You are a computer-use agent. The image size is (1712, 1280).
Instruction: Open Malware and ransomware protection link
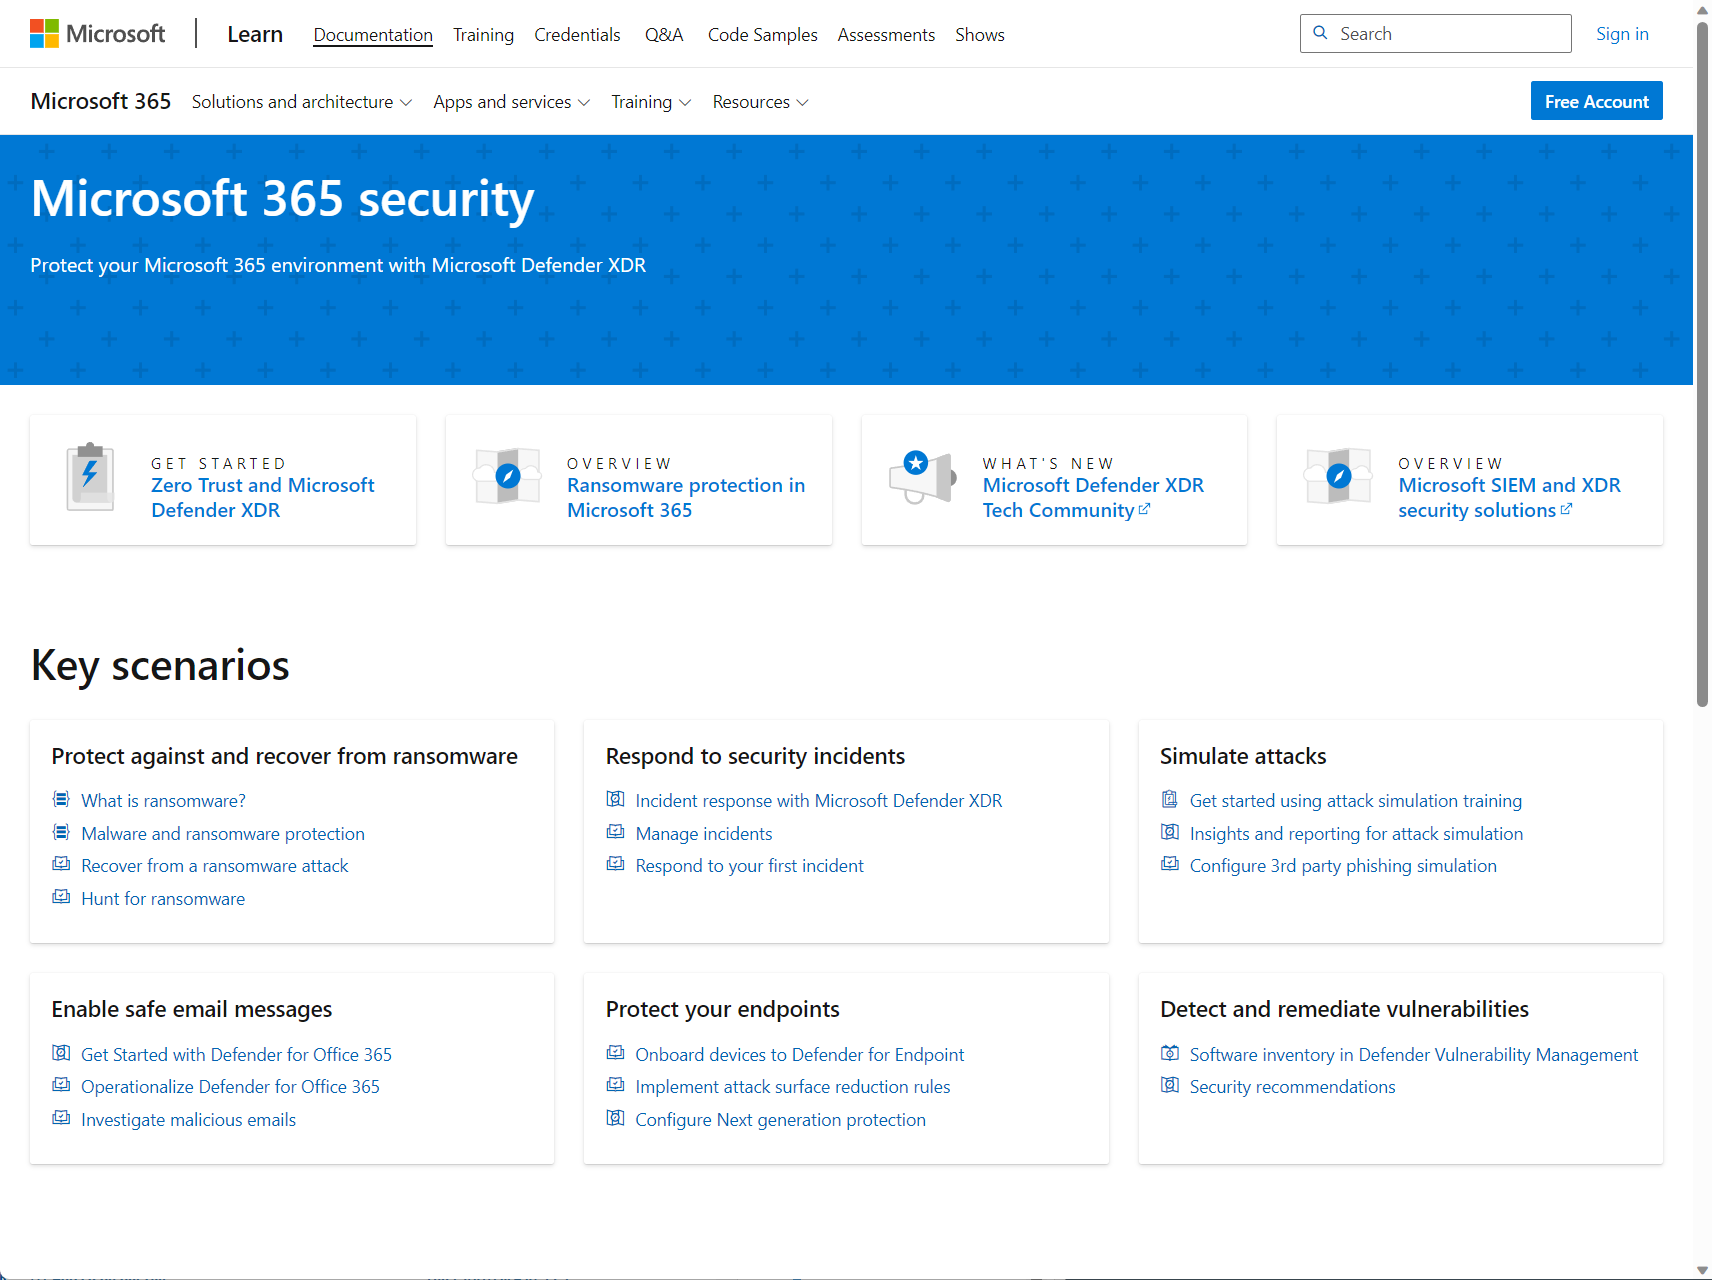(x=223, y=833)
